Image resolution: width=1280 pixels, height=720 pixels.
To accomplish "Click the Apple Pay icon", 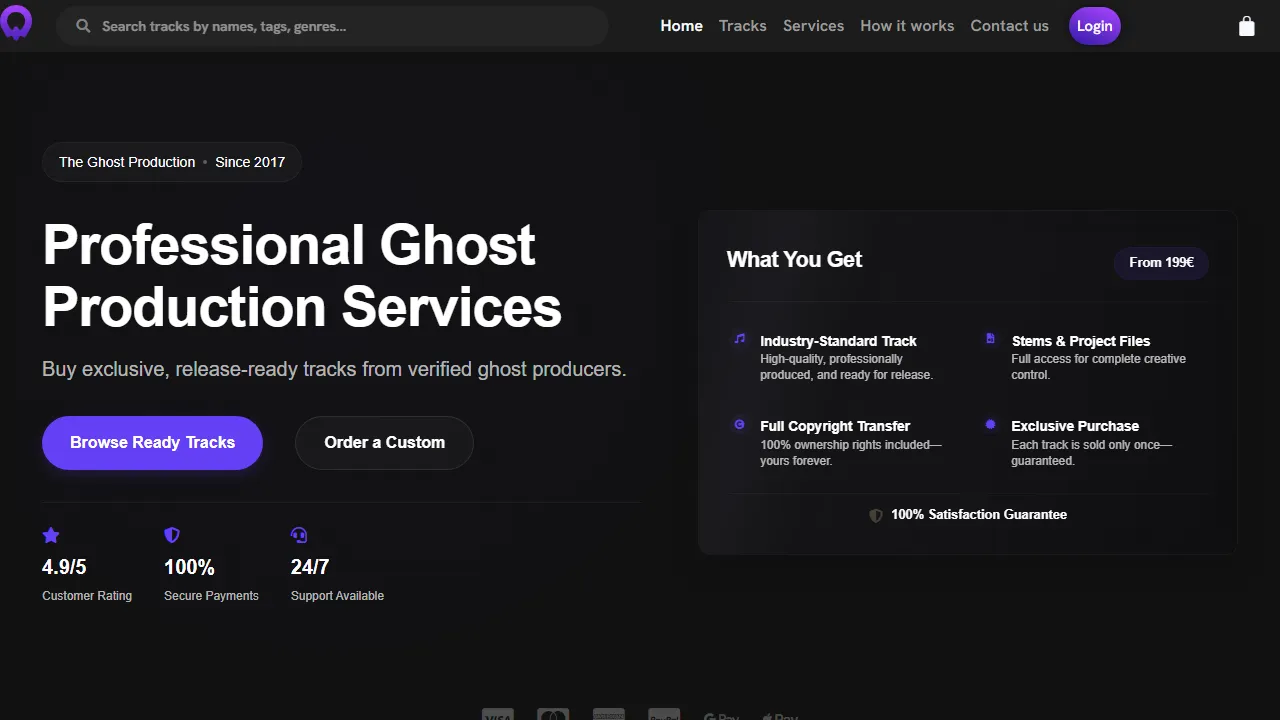I will (x=780, y=714).
